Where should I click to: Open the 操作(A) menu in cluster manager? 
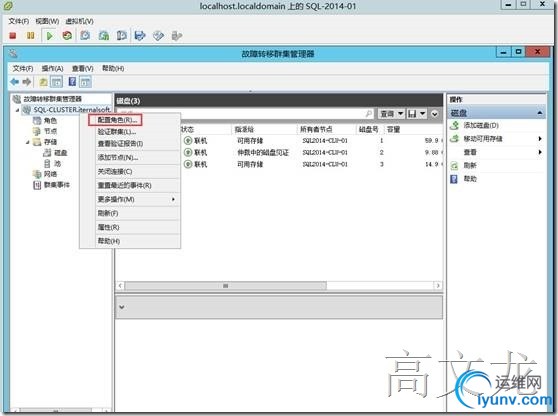point(52,68)
